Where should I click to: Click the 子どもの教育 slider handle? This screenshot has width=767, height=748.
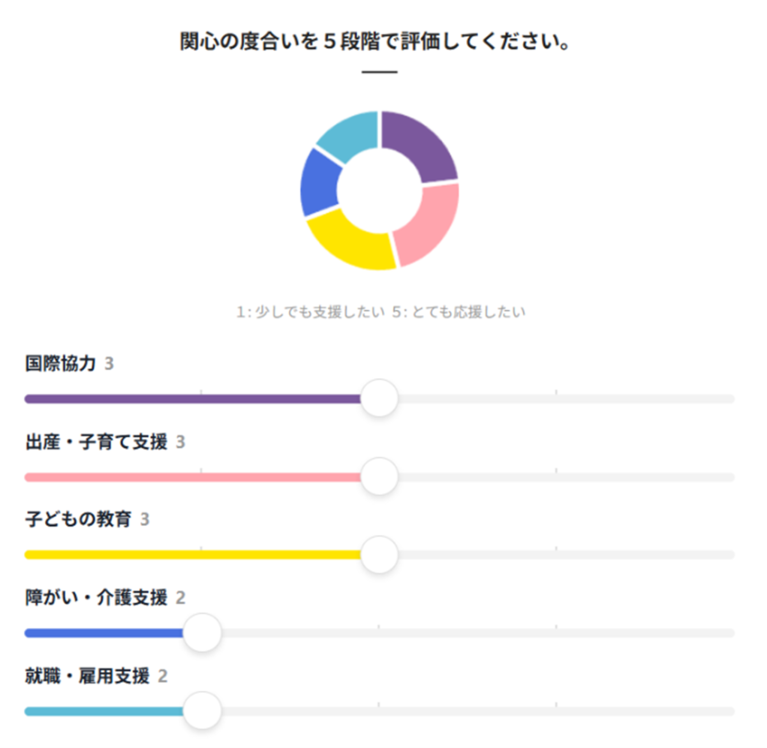(x=379, y=555)
